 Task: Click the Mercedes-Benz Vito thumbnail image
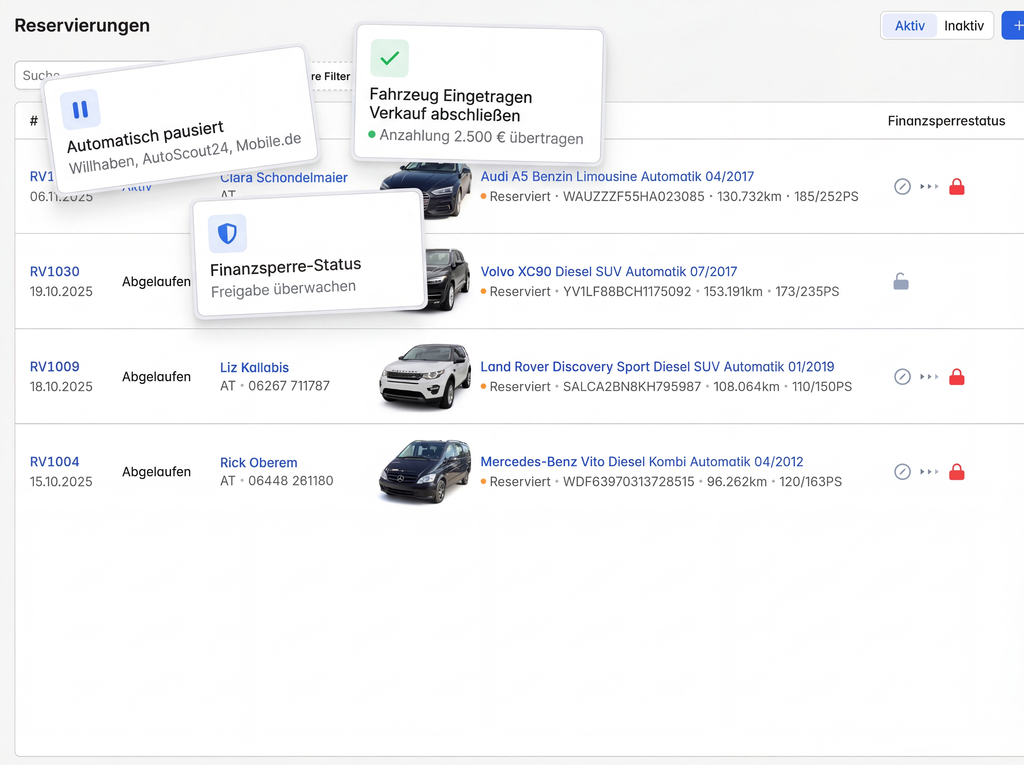click(424, 471)
